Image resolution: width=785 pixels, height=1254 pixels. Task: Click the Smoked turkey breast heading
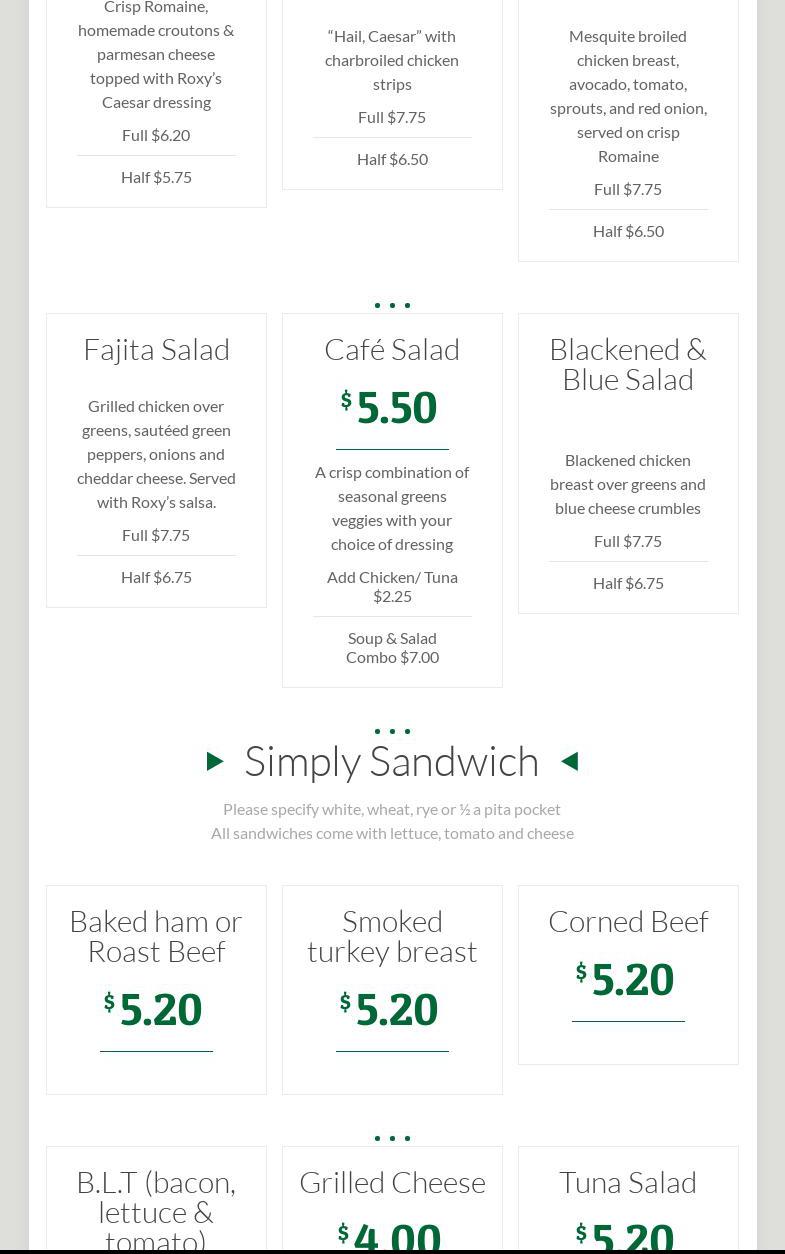click(392, 936)
